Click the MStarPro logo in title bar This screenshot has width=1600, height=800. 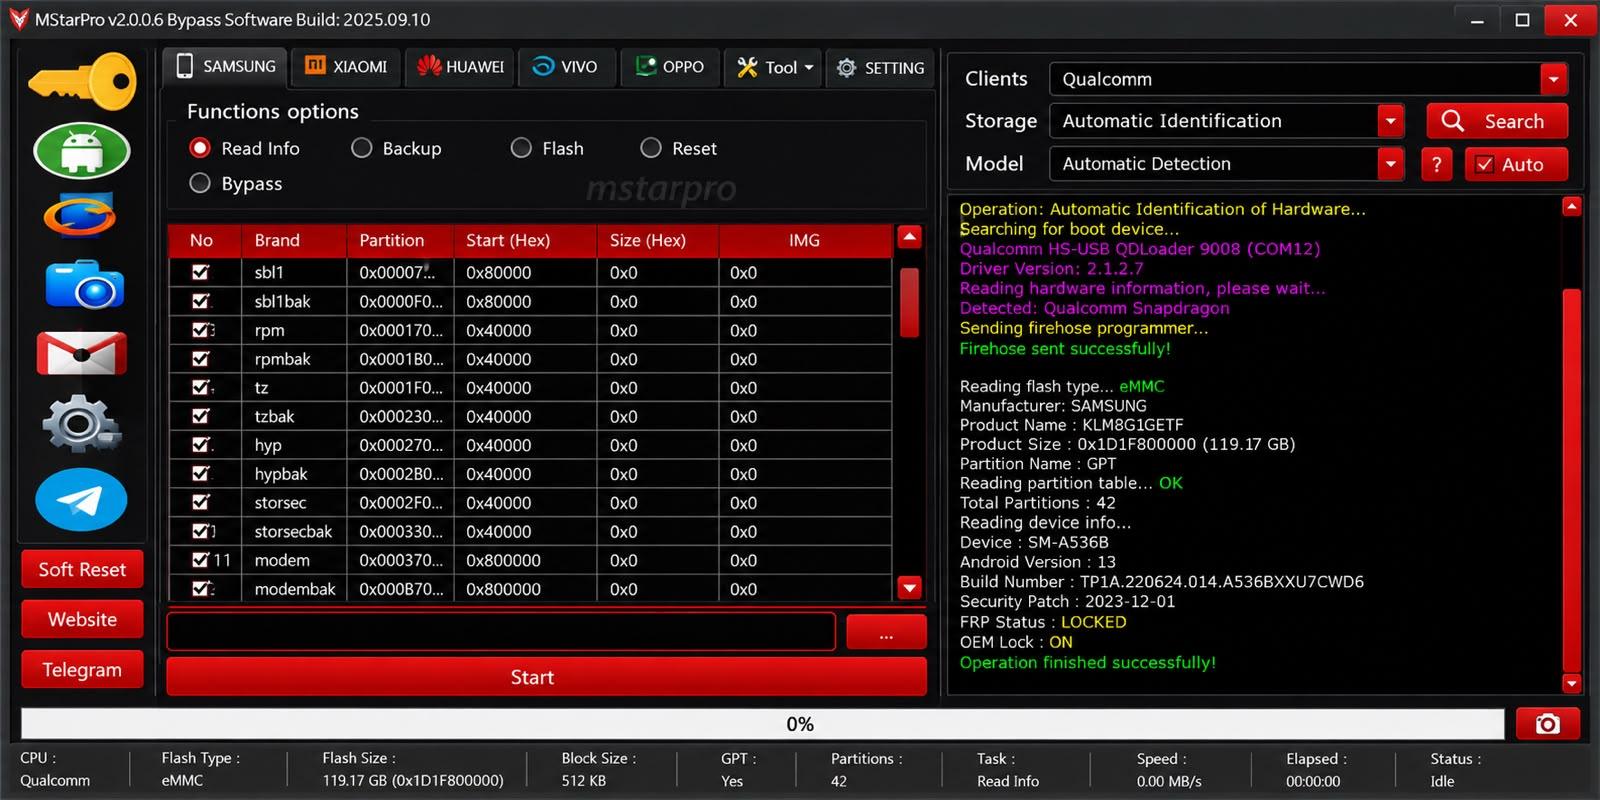click(x=19, y=19)
